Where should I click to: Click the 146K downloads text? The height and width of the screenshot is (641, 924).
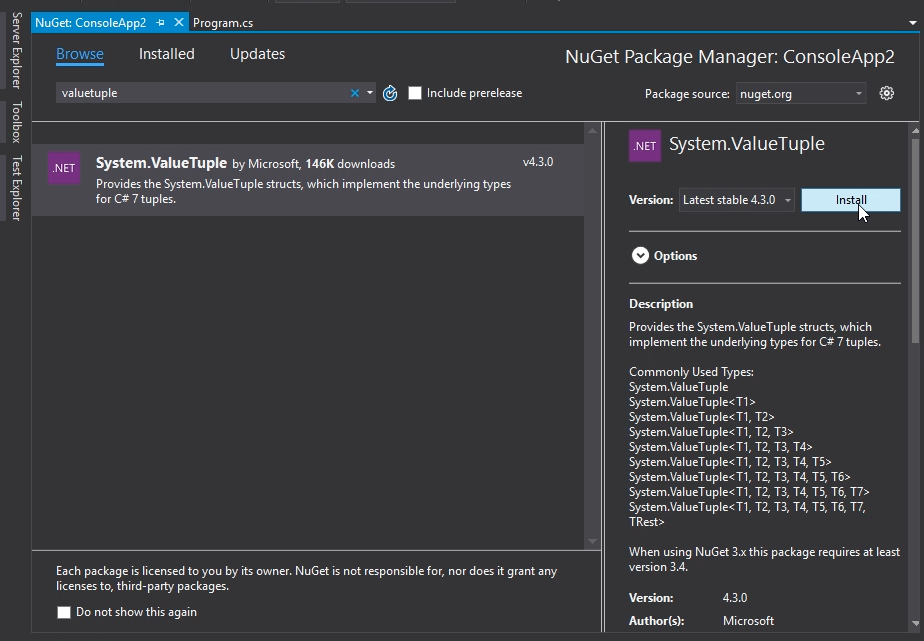coord(350,164)
